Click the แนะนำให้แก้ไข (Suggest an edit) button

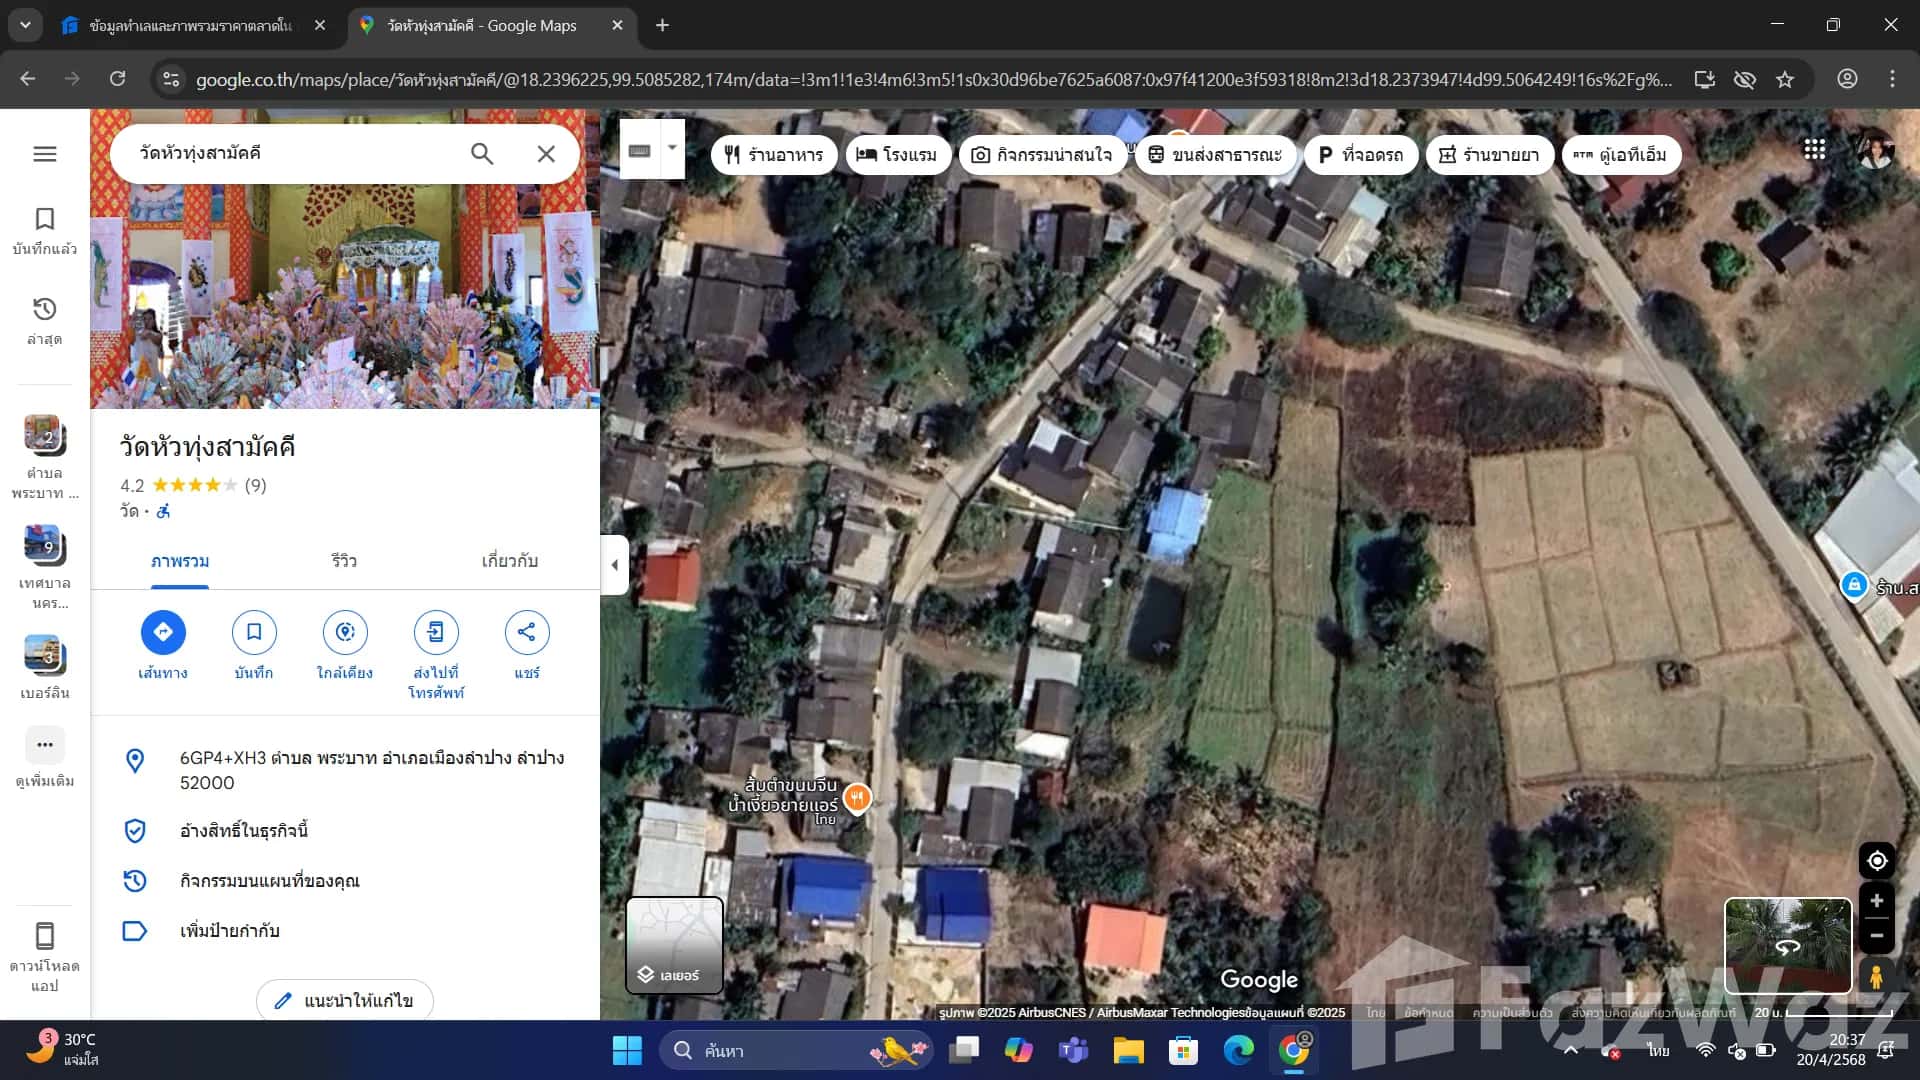point(345,1000)
